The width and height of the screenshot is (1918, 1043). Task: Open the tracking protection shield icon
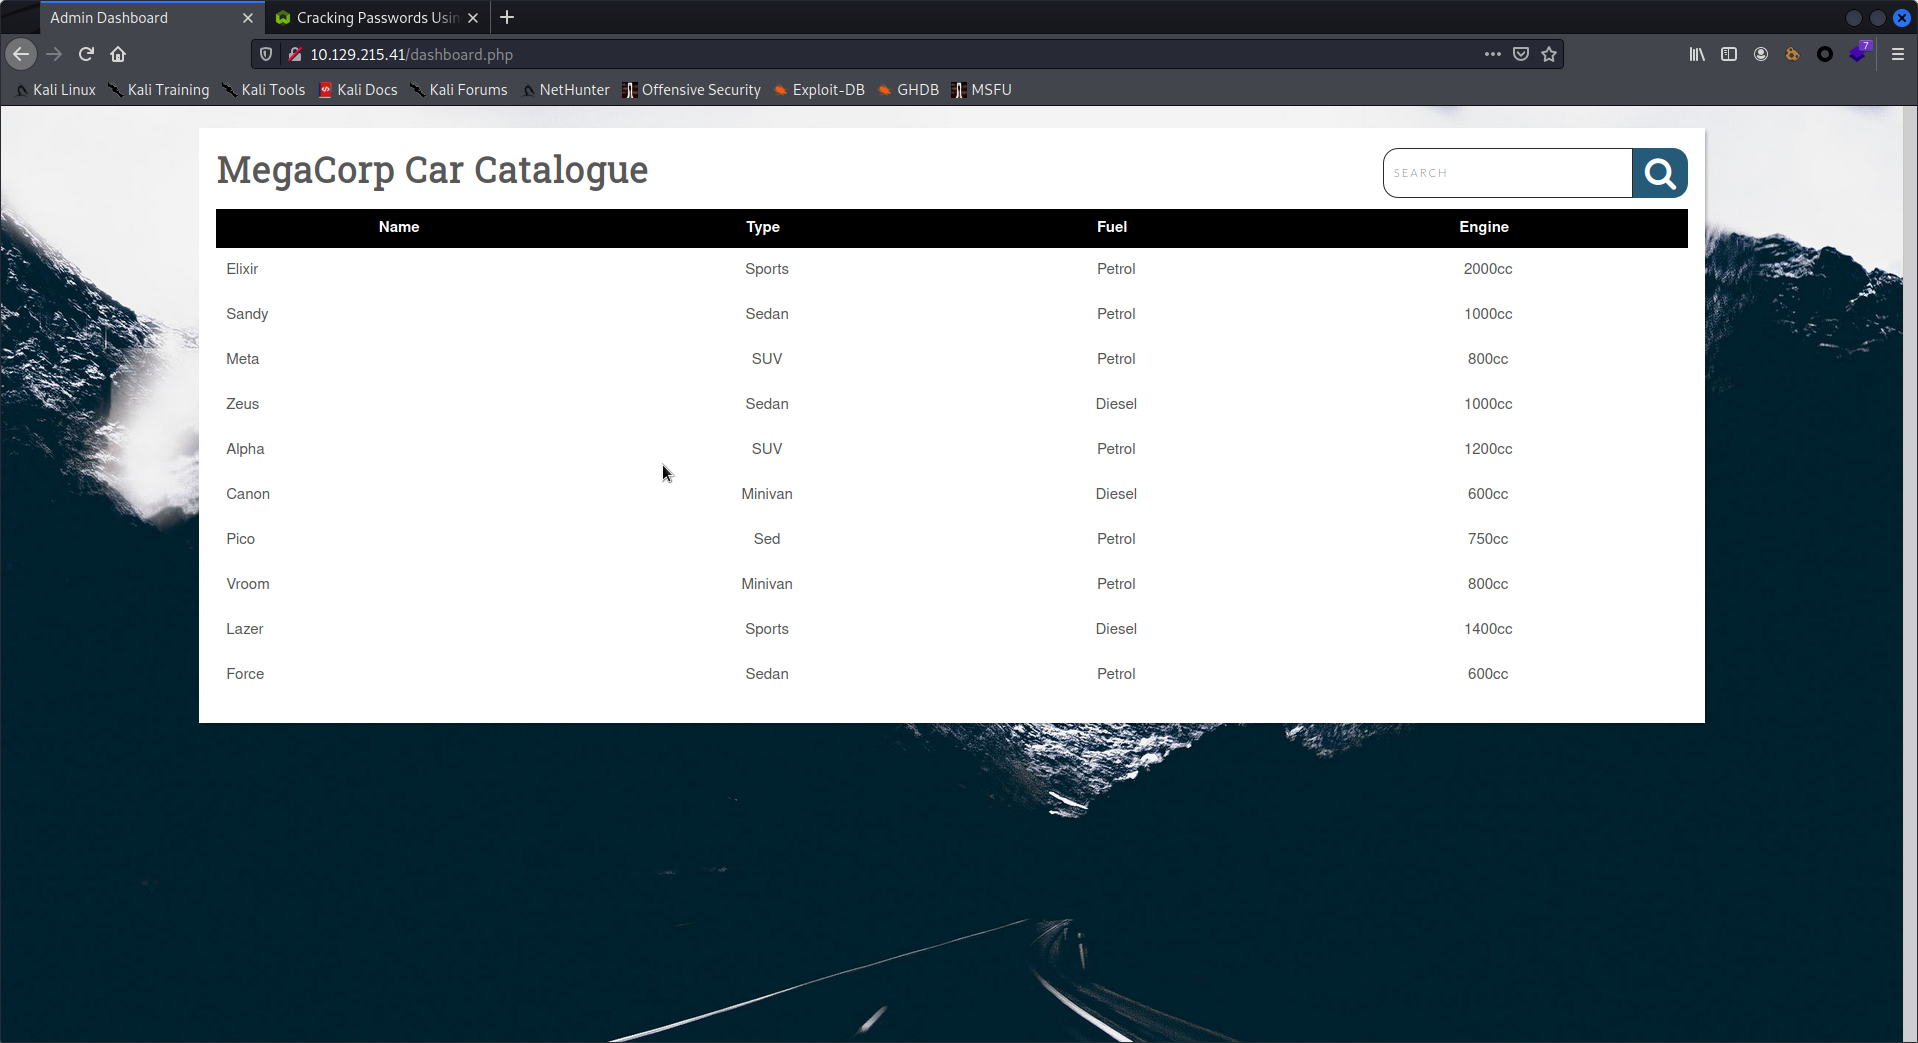pos(266,54)
